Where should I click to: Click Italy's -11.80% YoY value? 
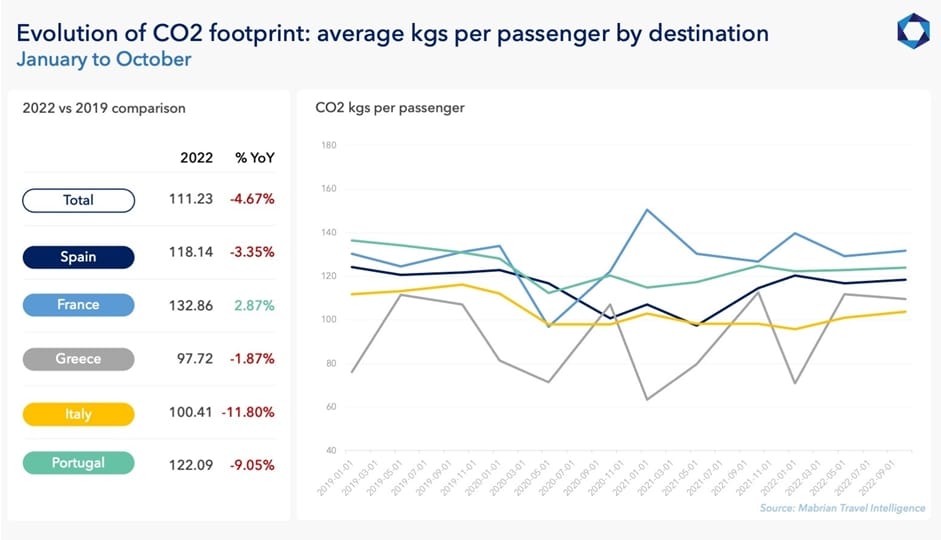[251, 412]
